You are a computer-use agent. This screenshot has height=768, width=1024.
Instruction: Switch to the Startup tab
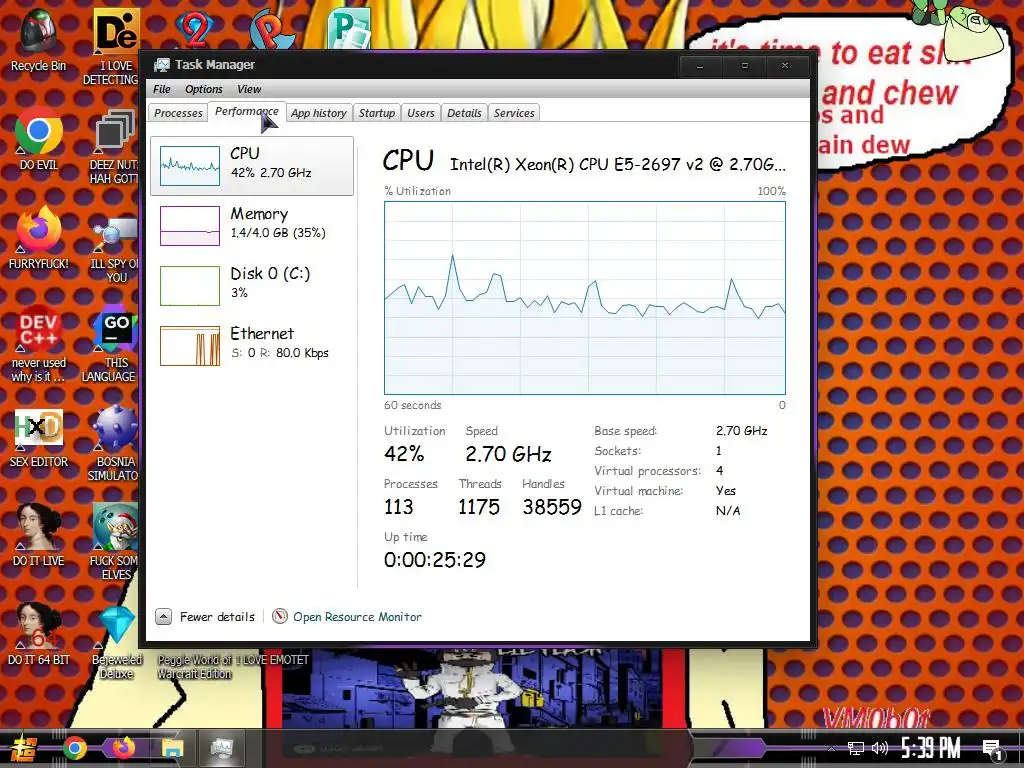377,113
